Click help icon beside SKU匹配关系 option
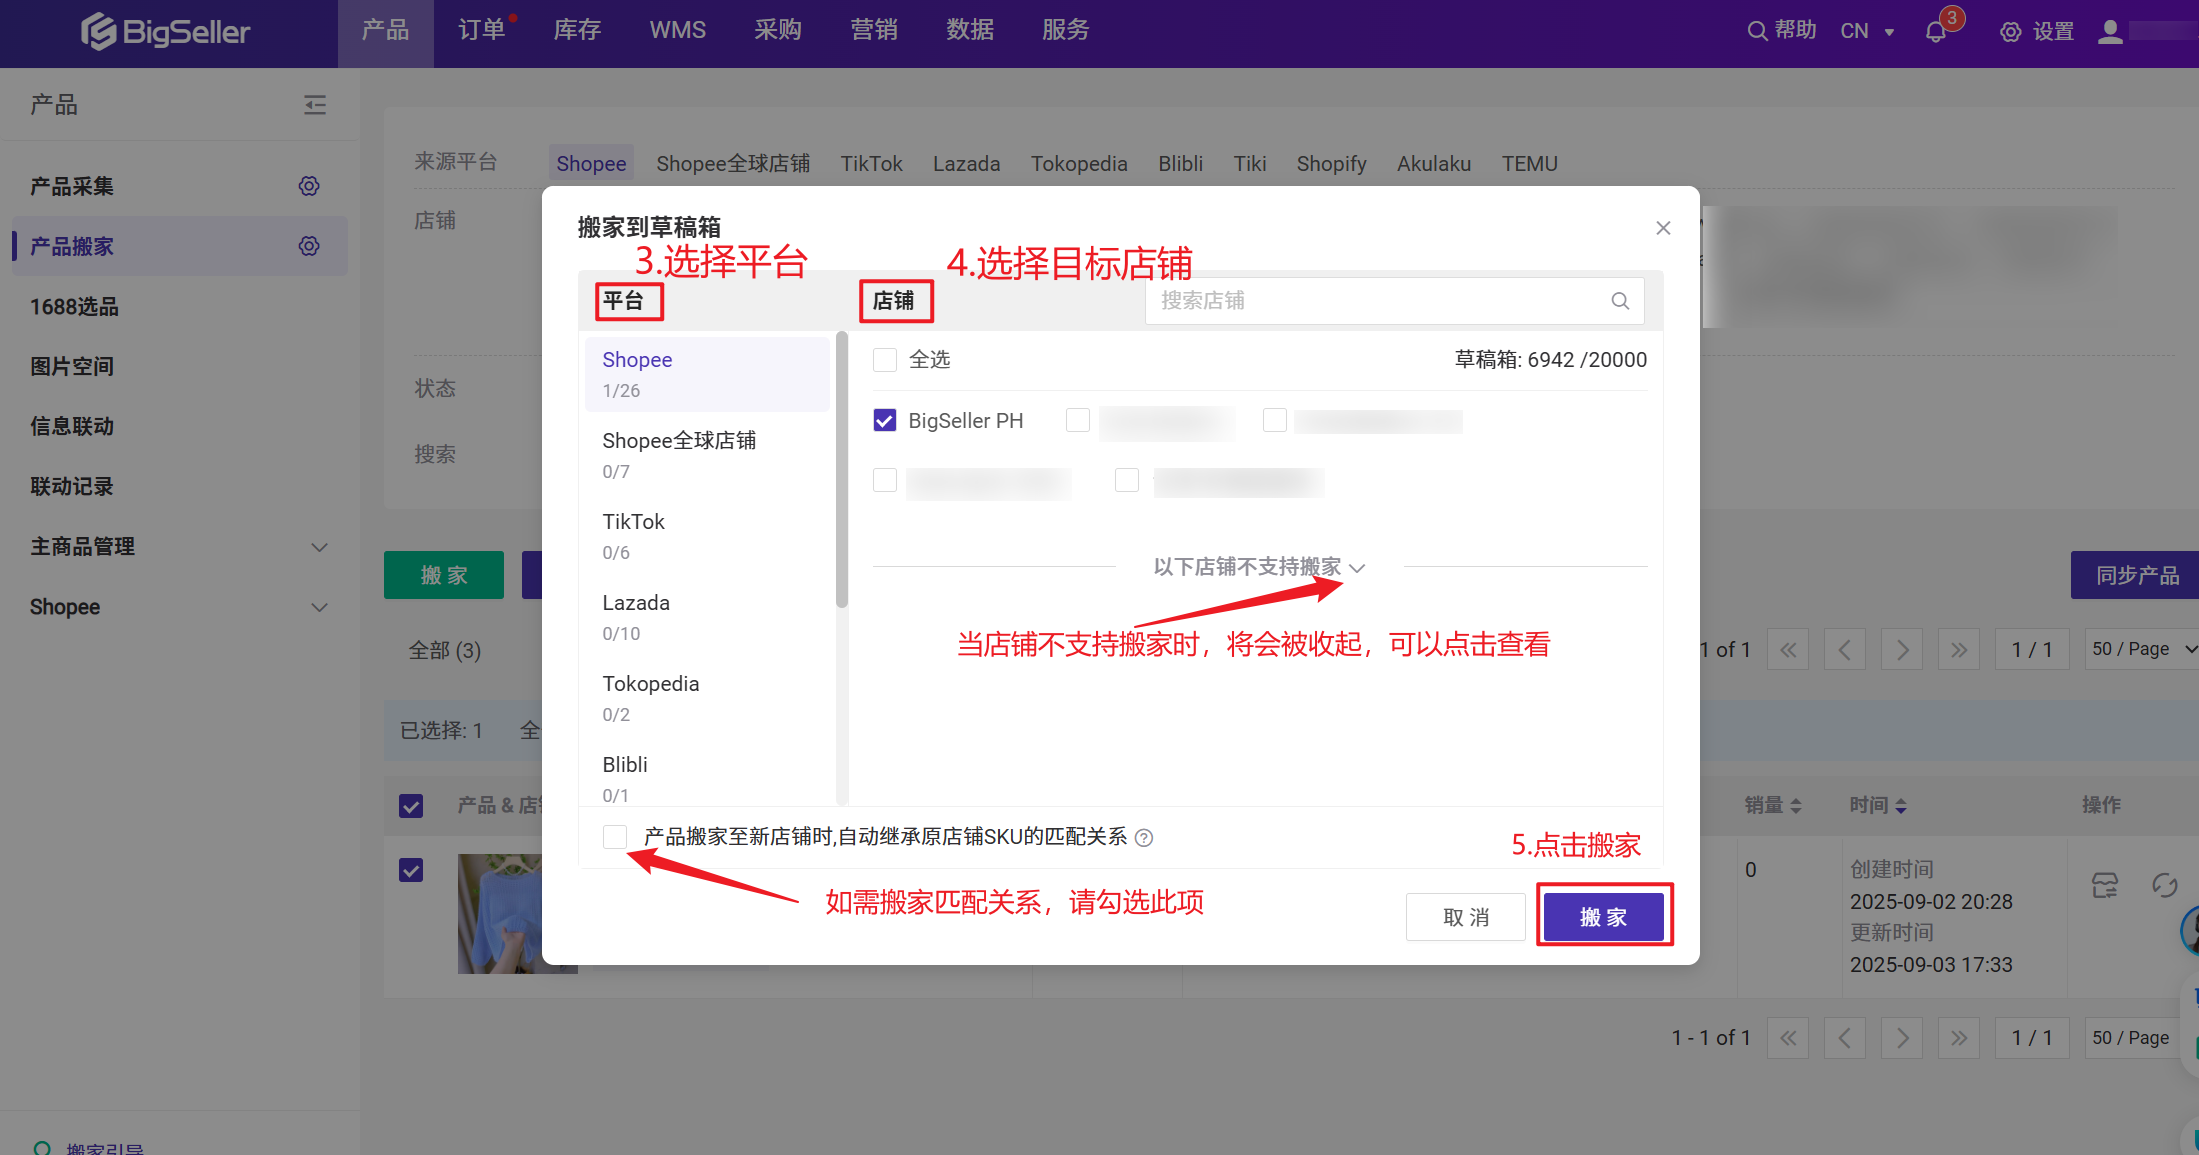 point(1144,838)
